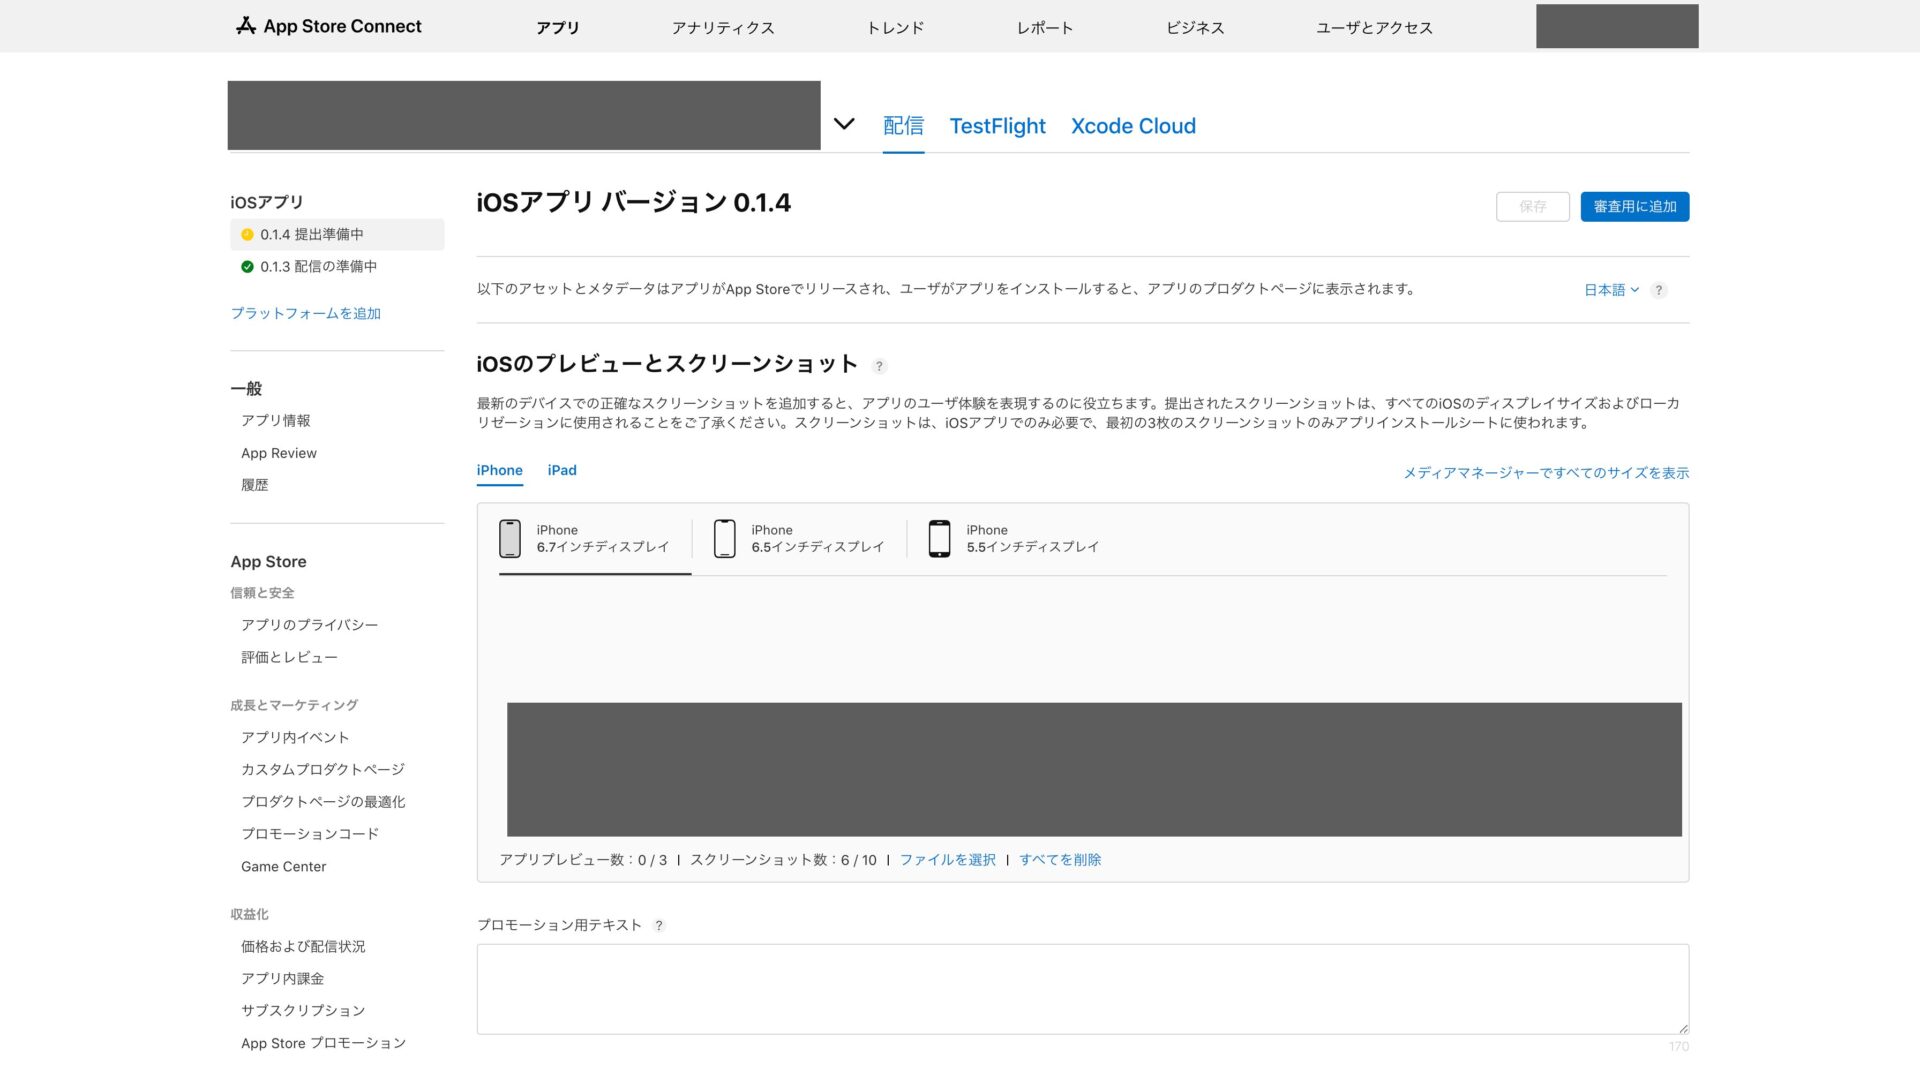
Task: Open 履歴 in sidebar
Action: click(254, 485)
